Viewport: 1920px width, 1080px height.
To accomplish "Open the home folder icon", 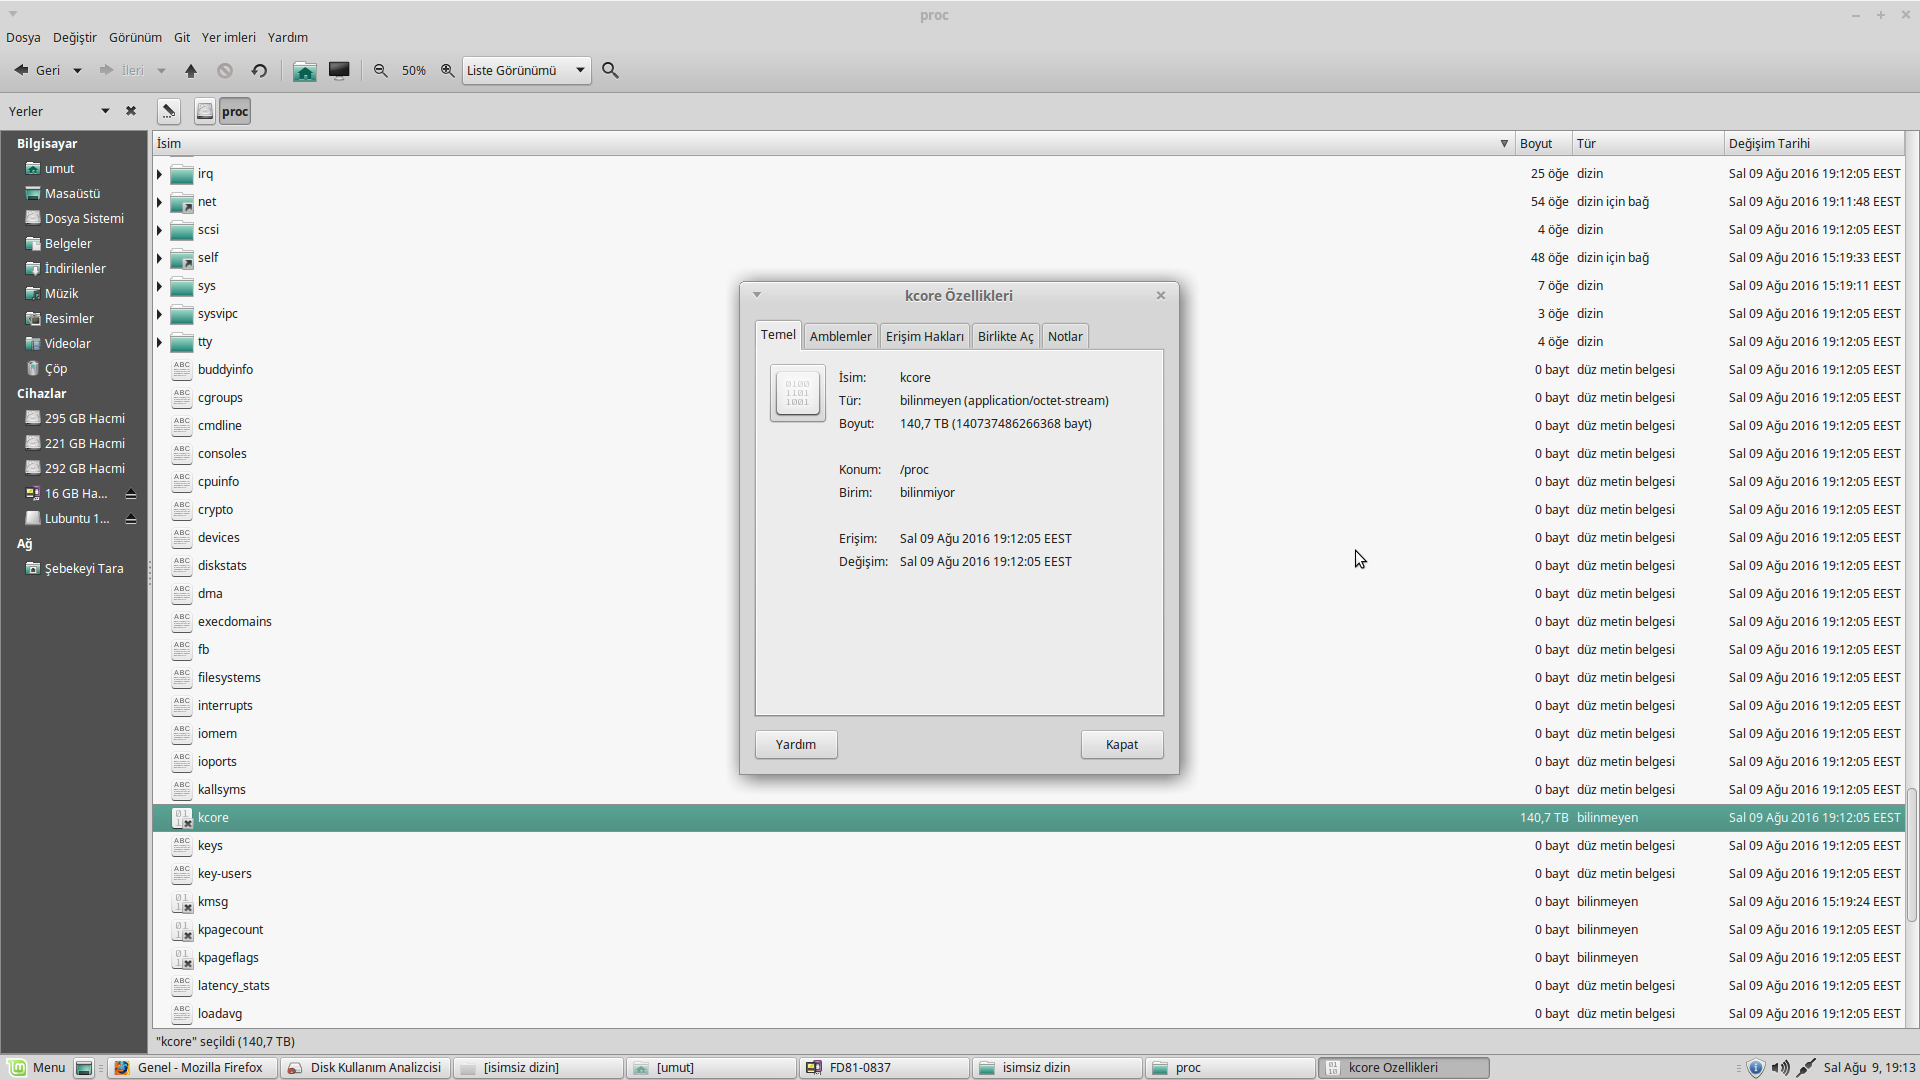I will click(305, 71).
